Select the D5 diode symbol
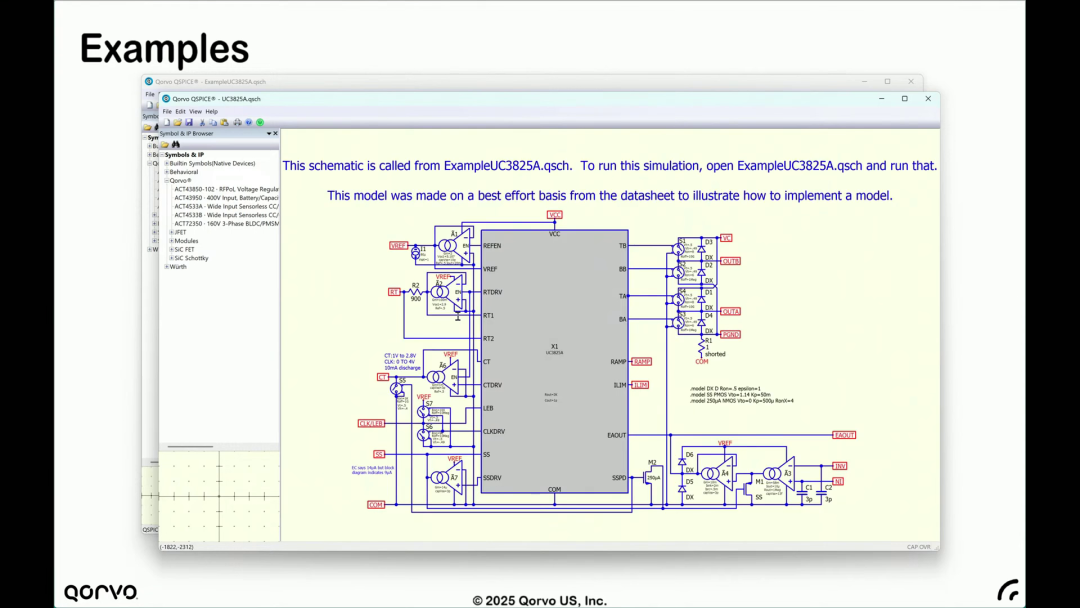Screen dimensions: 1080x608 683,488
